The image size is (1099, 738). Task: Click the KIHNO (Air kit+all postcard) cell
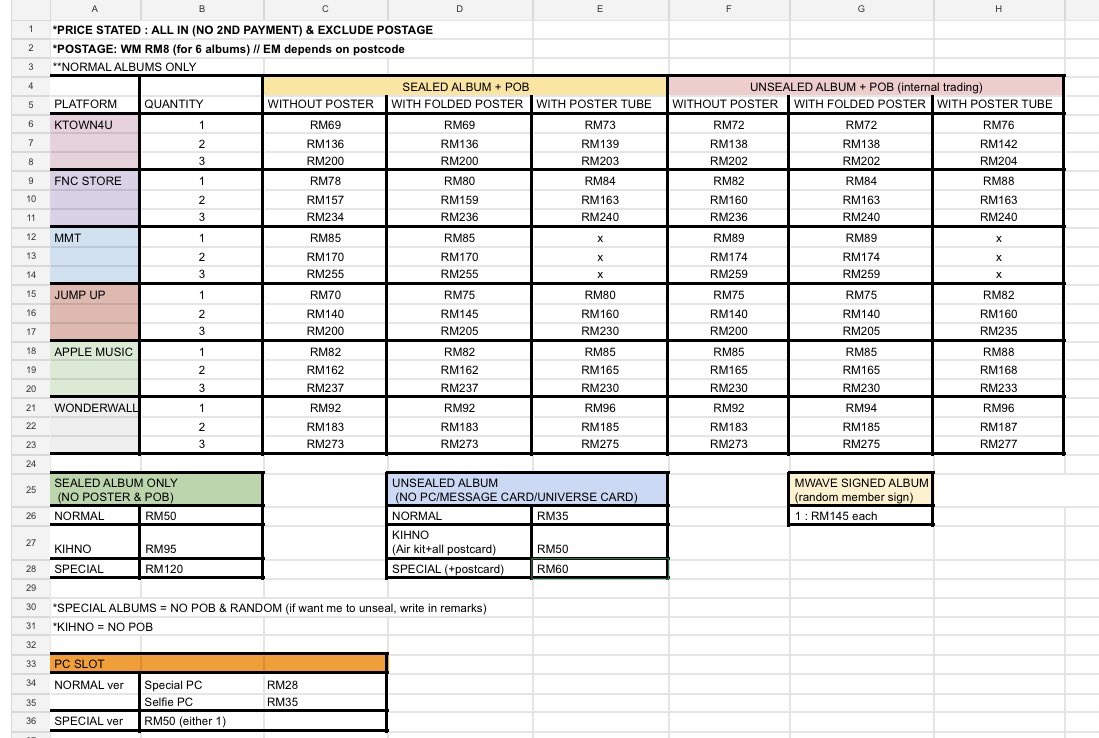(x=459, y=541)
